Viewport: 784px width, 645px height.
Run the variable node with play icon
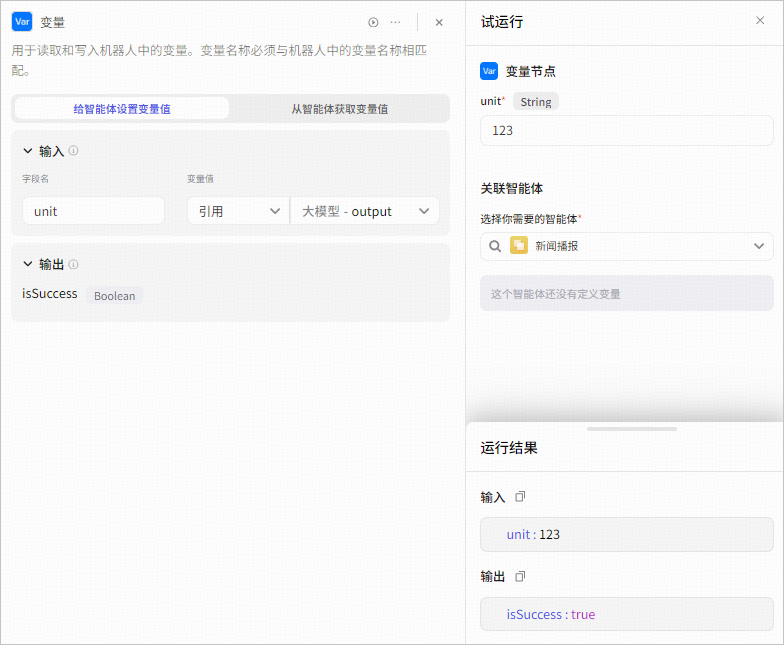(373, 22)
